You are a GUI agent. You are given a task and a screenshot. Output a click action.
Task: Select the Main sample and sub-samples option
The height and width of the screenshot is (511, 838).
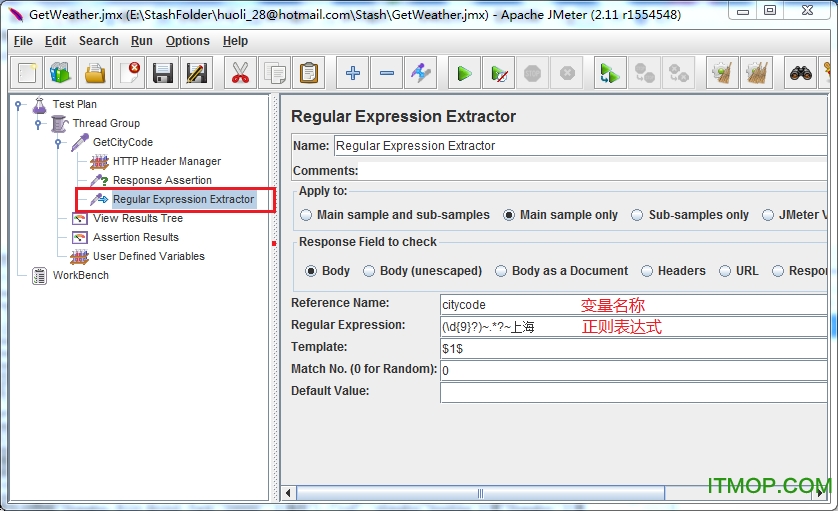(306, 215)
